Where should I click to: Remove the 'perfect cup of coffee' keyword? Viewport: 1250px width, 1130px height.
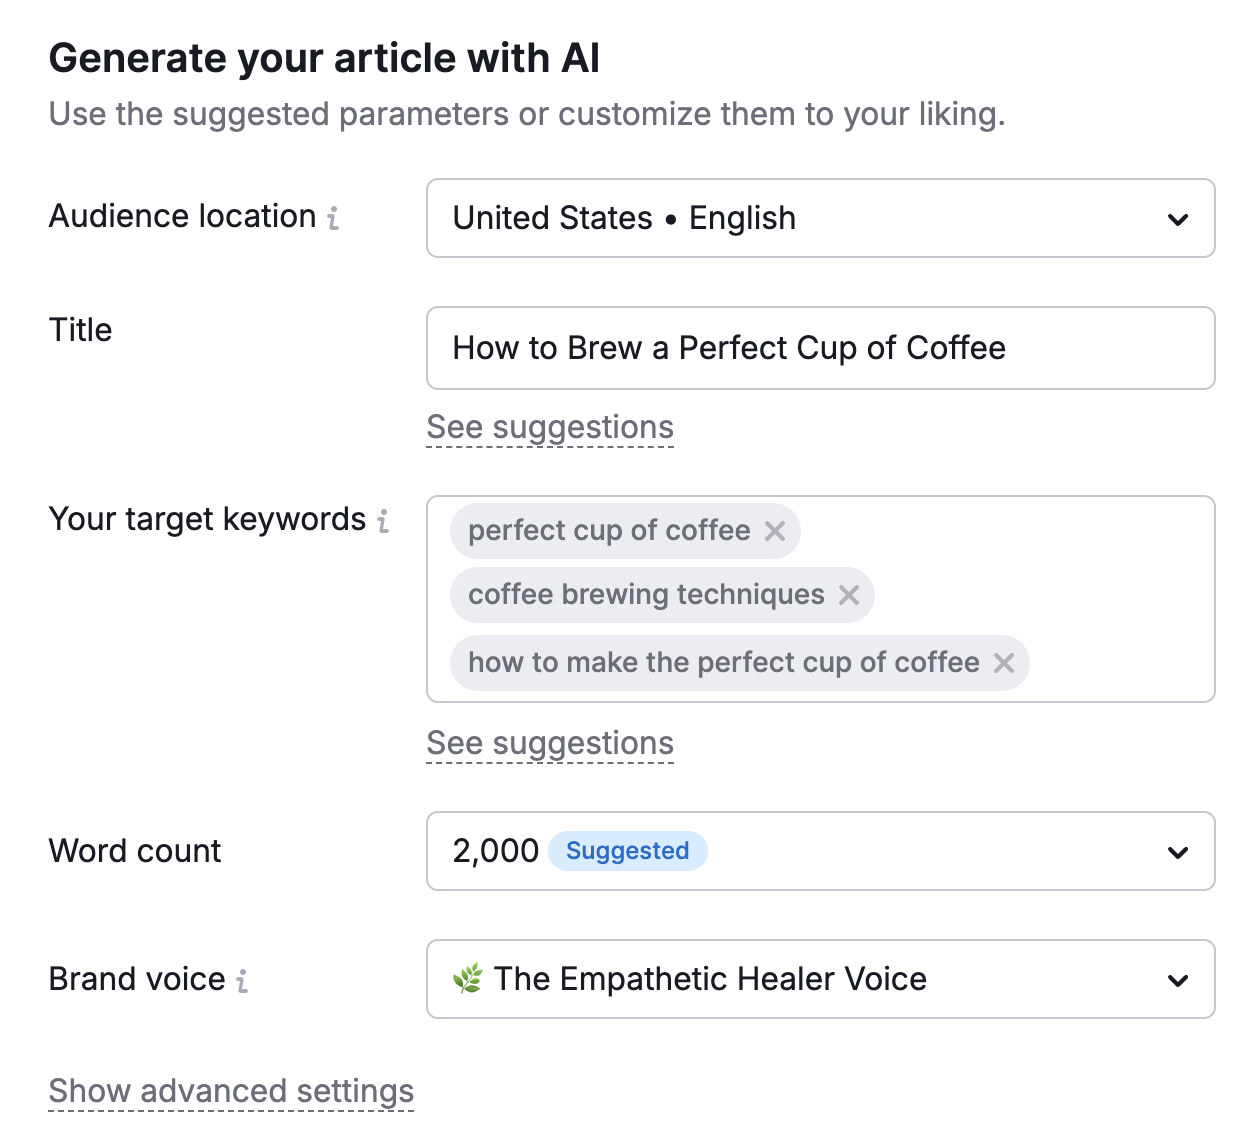point(775,531)
